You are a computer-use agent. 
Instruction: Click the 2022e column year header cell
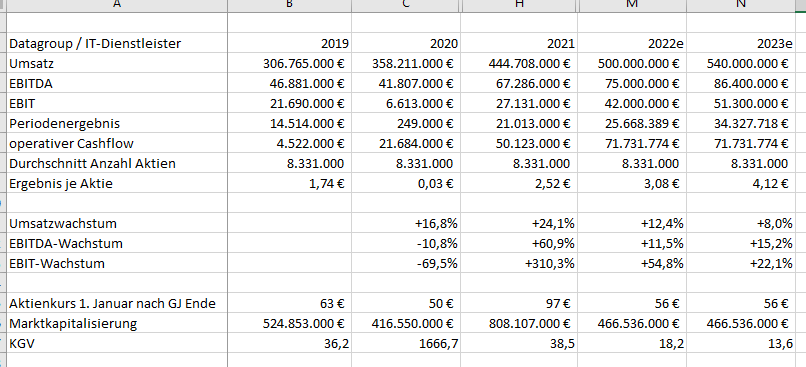click(x=632, y=44)
